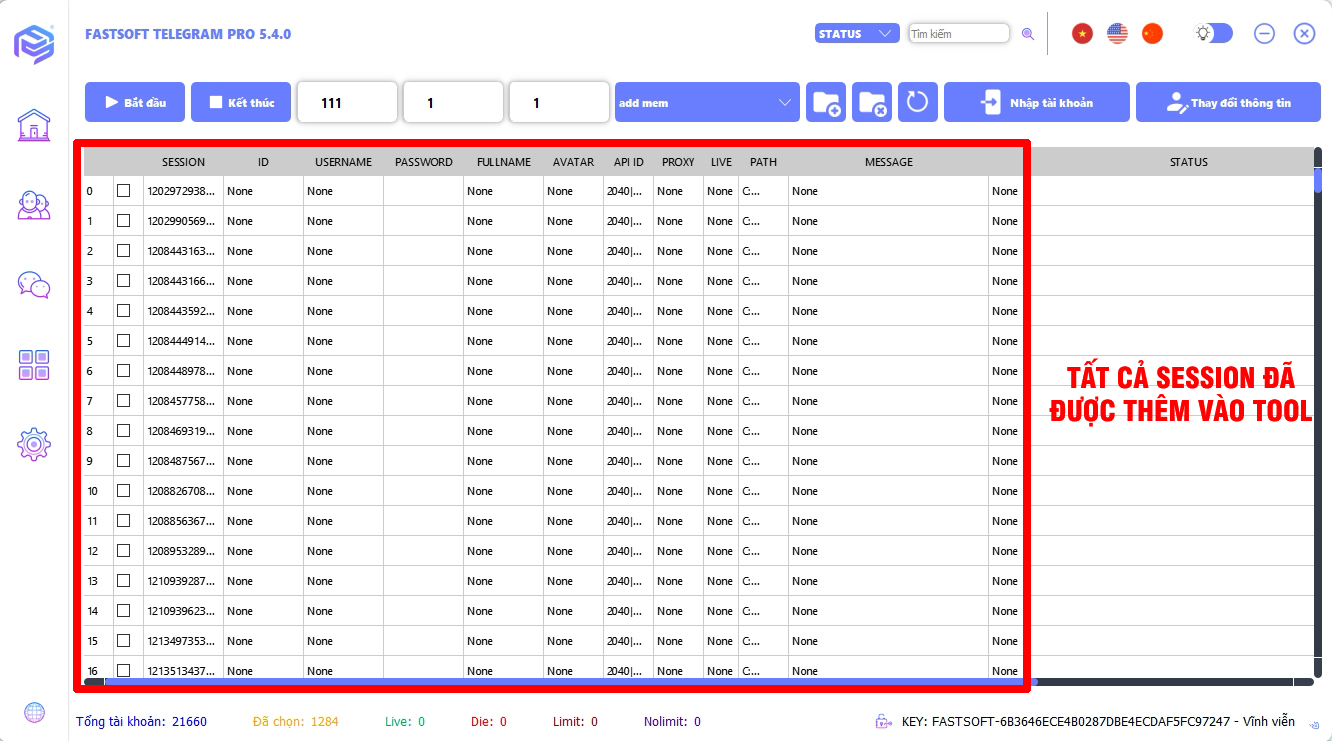
Task: Click the Kết thúc stop button
Action: pyautogui.click(x=241, y=102)
